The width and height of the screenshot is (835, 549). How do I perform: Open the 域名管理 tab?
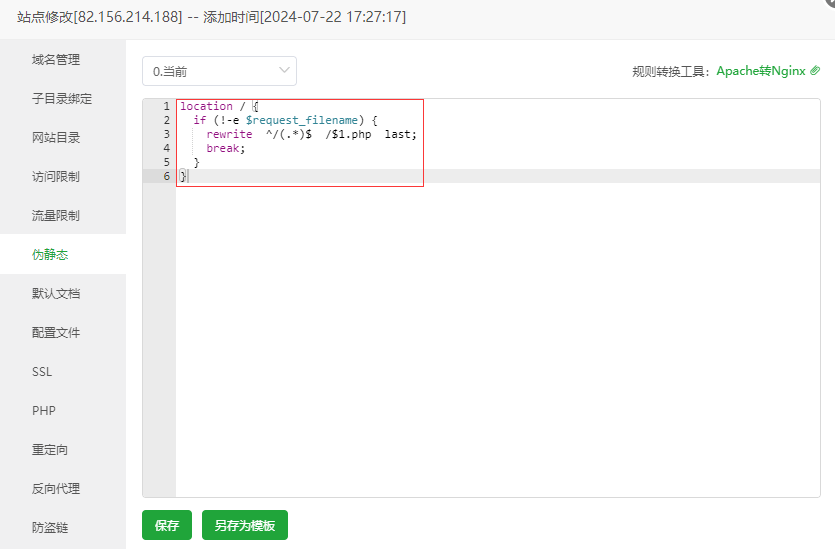coord(56,60)
